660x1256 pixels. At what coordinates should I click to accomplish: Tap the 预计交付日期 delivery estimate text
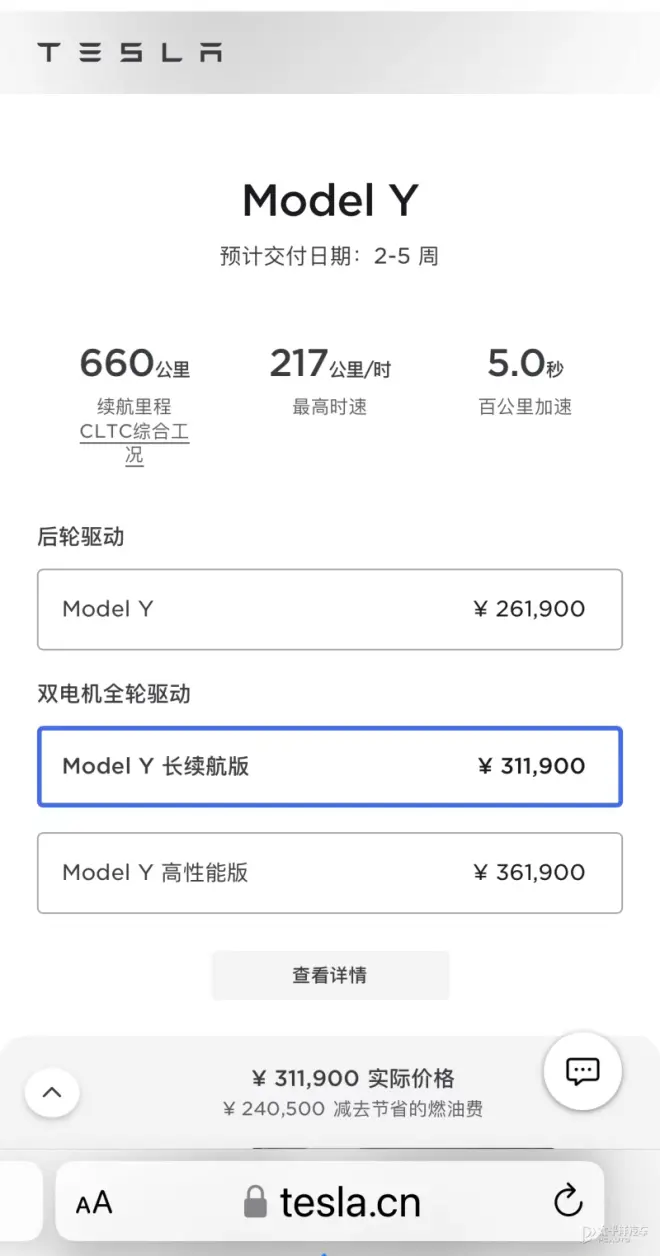330,256
